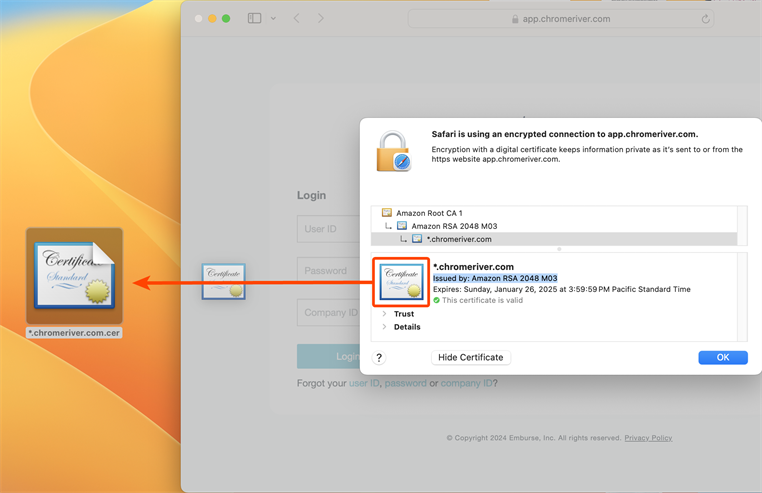The width and height of the screenshot is (762, 493).
Task: Reload the page with refresh icon
Action: (705, 19)
